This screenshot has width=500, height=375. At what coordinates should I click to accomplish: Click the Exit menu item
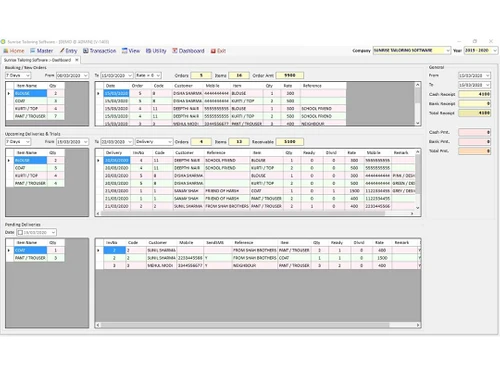click(218, 51)
